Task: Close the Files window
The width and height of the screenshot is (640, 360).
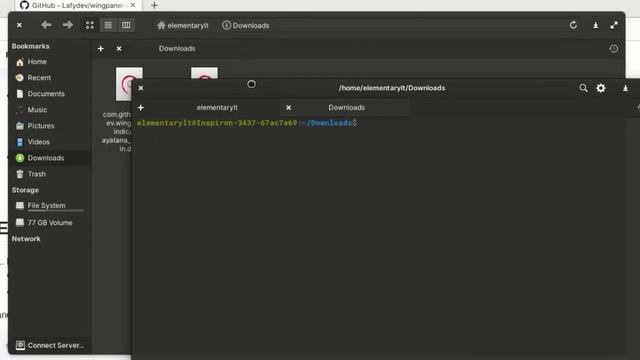Action: (19, 25)
